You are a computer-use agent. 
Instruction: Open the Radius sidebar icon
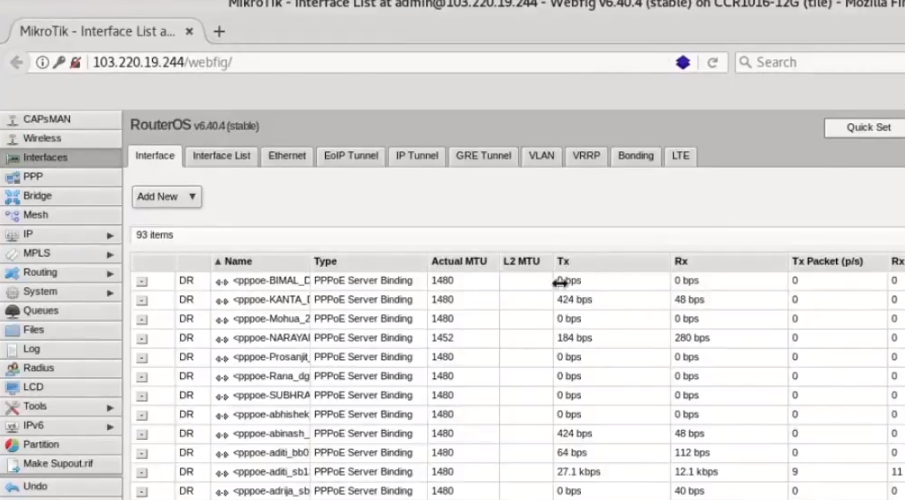coord(12,368)
